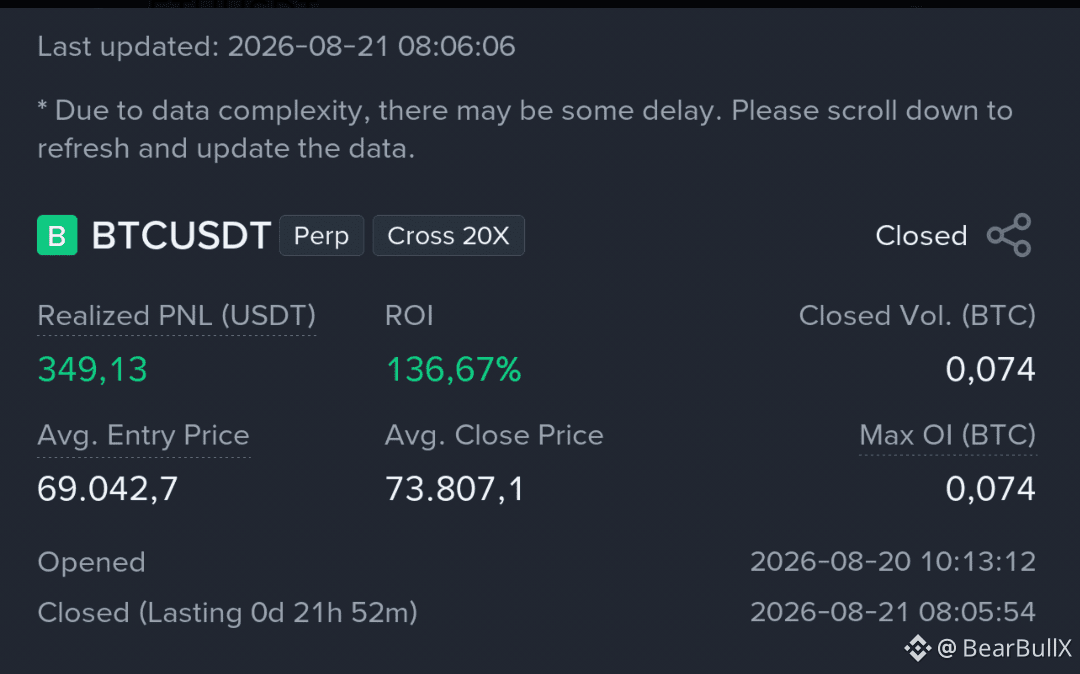This screenshot has width=1080, height=674.
Task: Click the Realized PNL (USDT) underlined label
Action: 176,316
